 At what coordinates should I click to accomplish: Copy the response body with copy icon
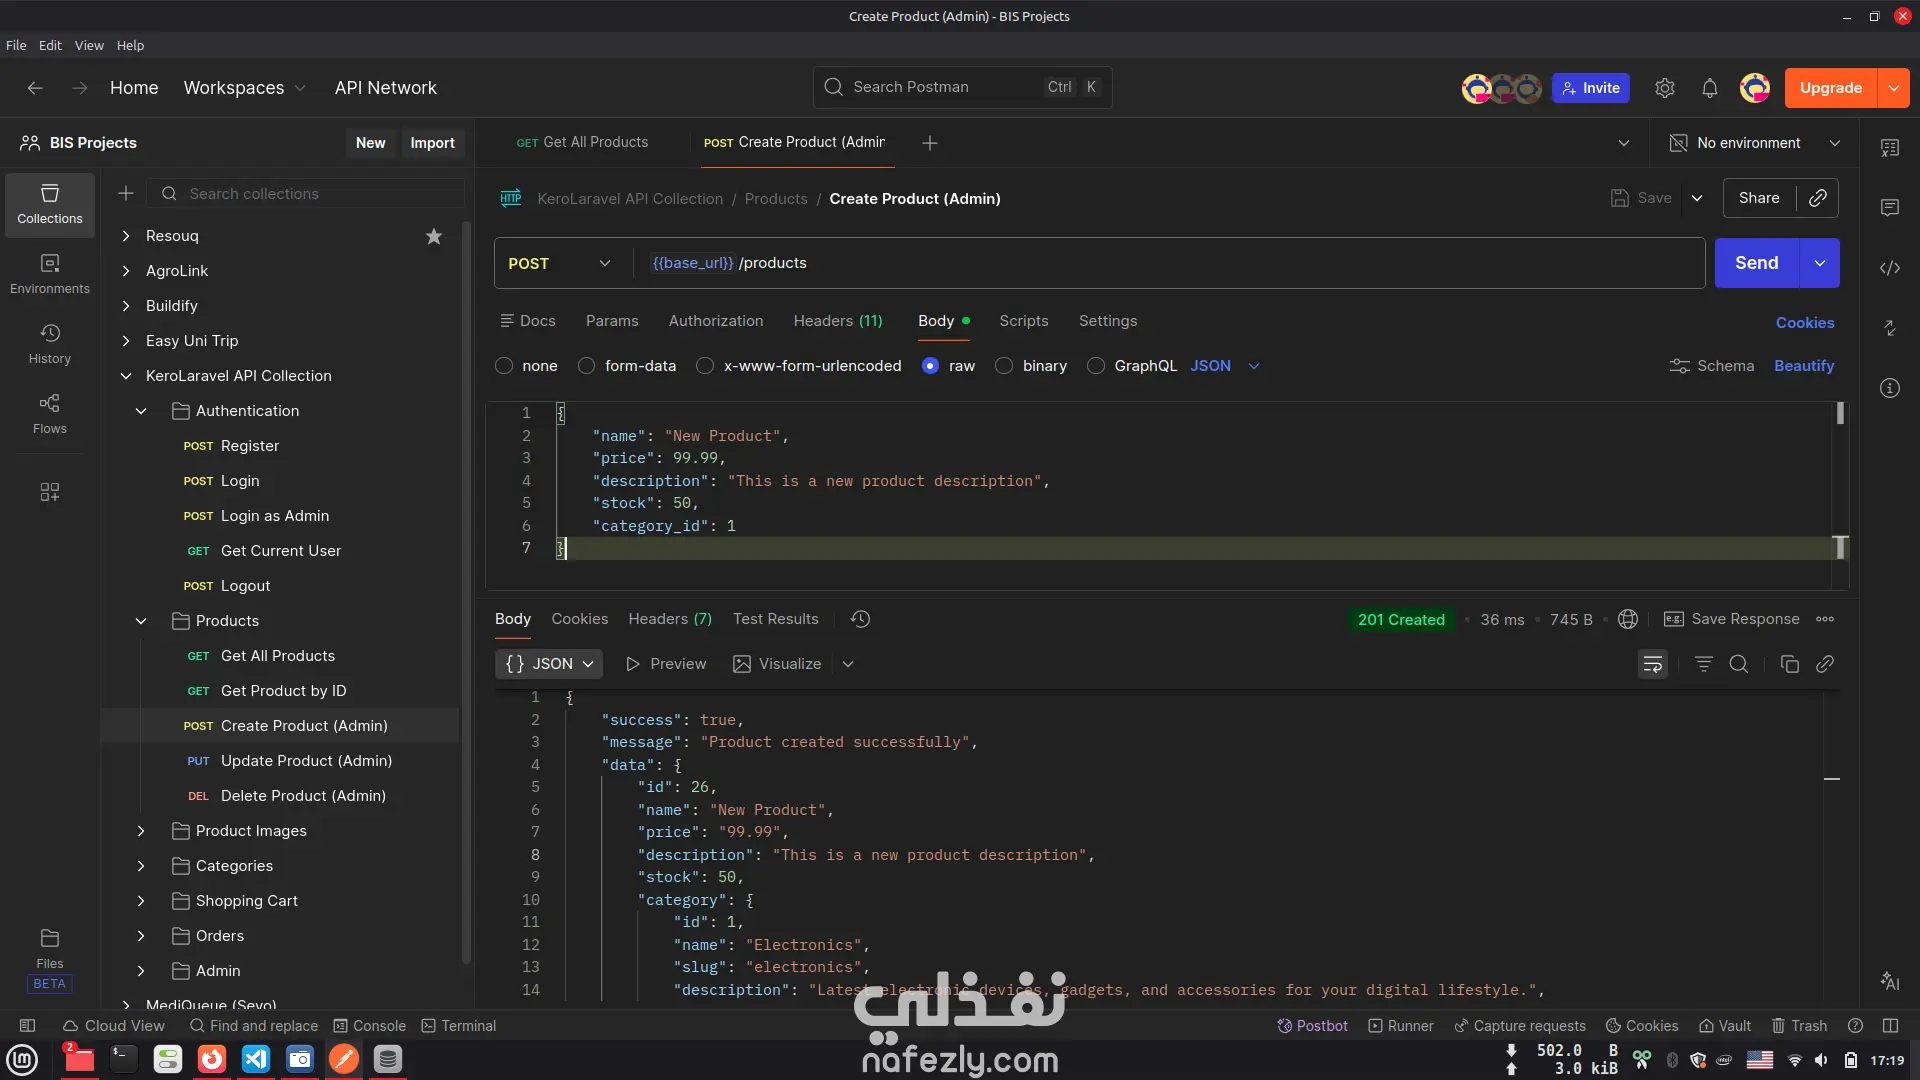point(1789,664)
